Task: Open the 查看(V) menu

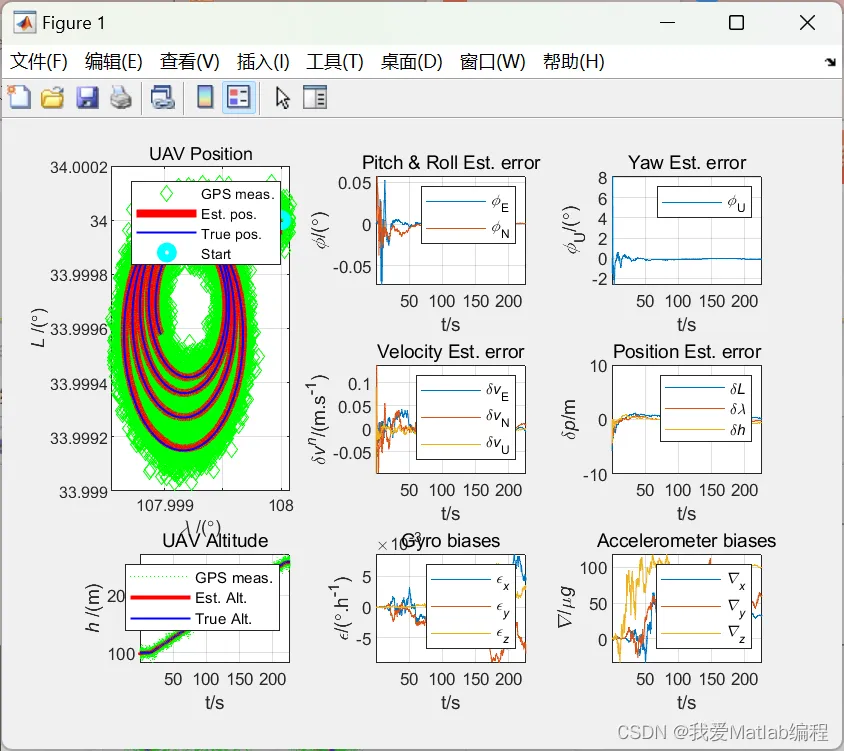Action: click(189, 61)
